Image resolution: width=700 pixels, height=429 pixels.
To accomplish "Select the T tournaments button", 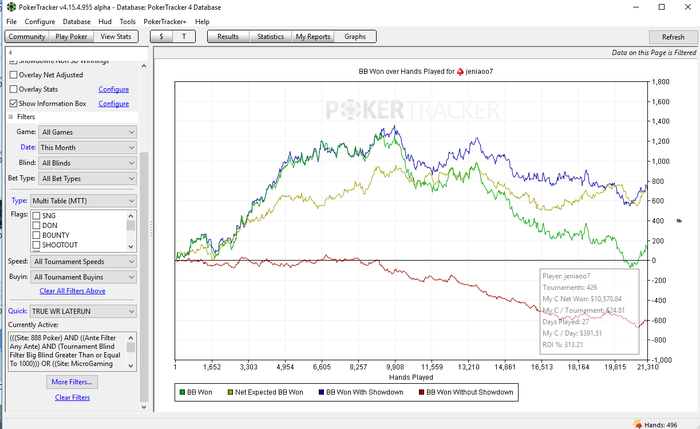I will (184, 37).
